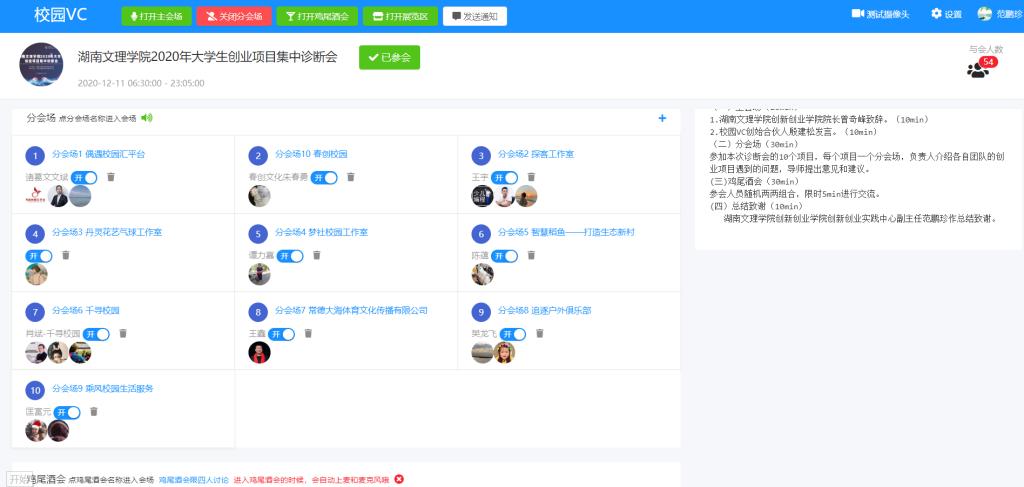Image resolution: width=1024 pixels, height=487 pixels.
Task: Open the participants count icon showing 54
Action: (978, 69)
